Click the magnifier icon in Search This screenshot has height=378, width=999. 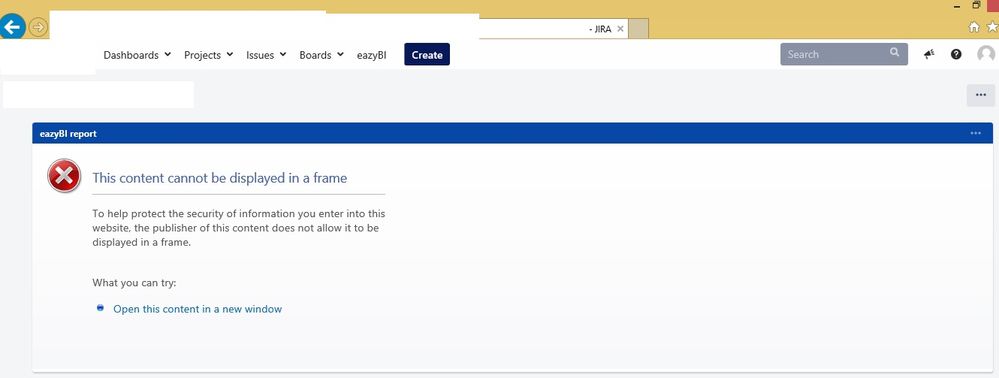[x=895, y=53]
